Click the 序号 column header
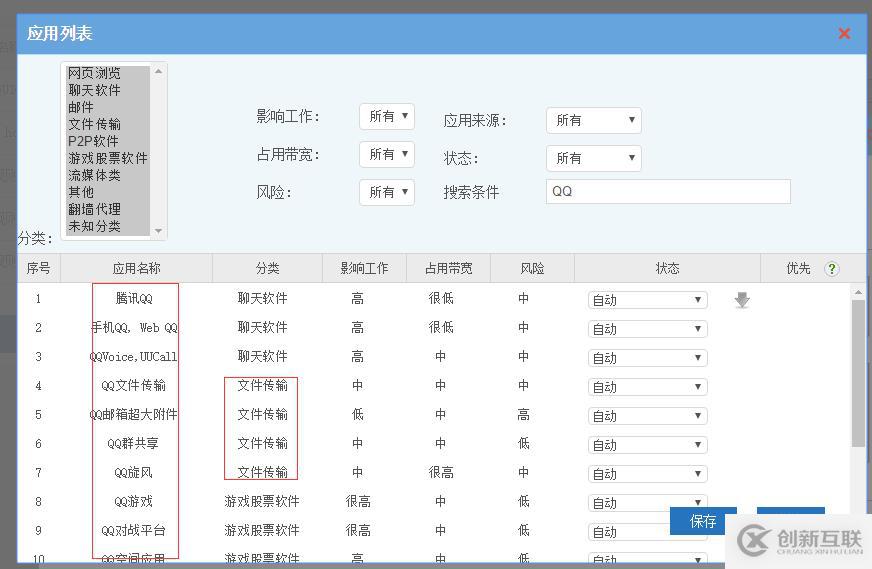 click(x=38, y=268)
